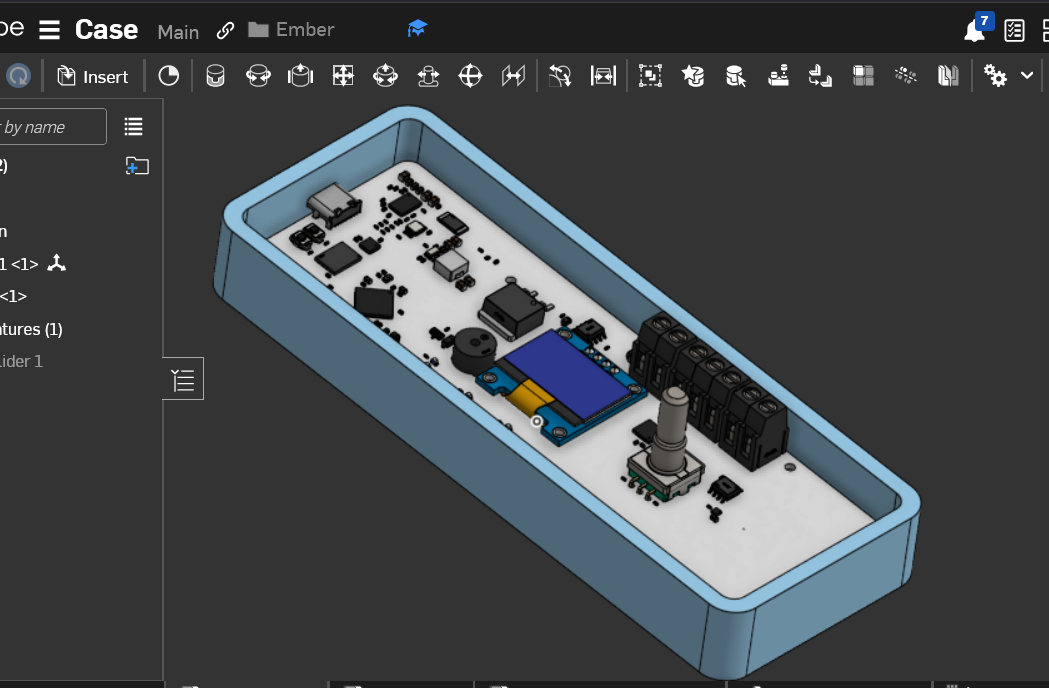The height and width of the screenshot is (688, 1049).
Task: Select the Revolute mate tool
Action: point(258,76)
